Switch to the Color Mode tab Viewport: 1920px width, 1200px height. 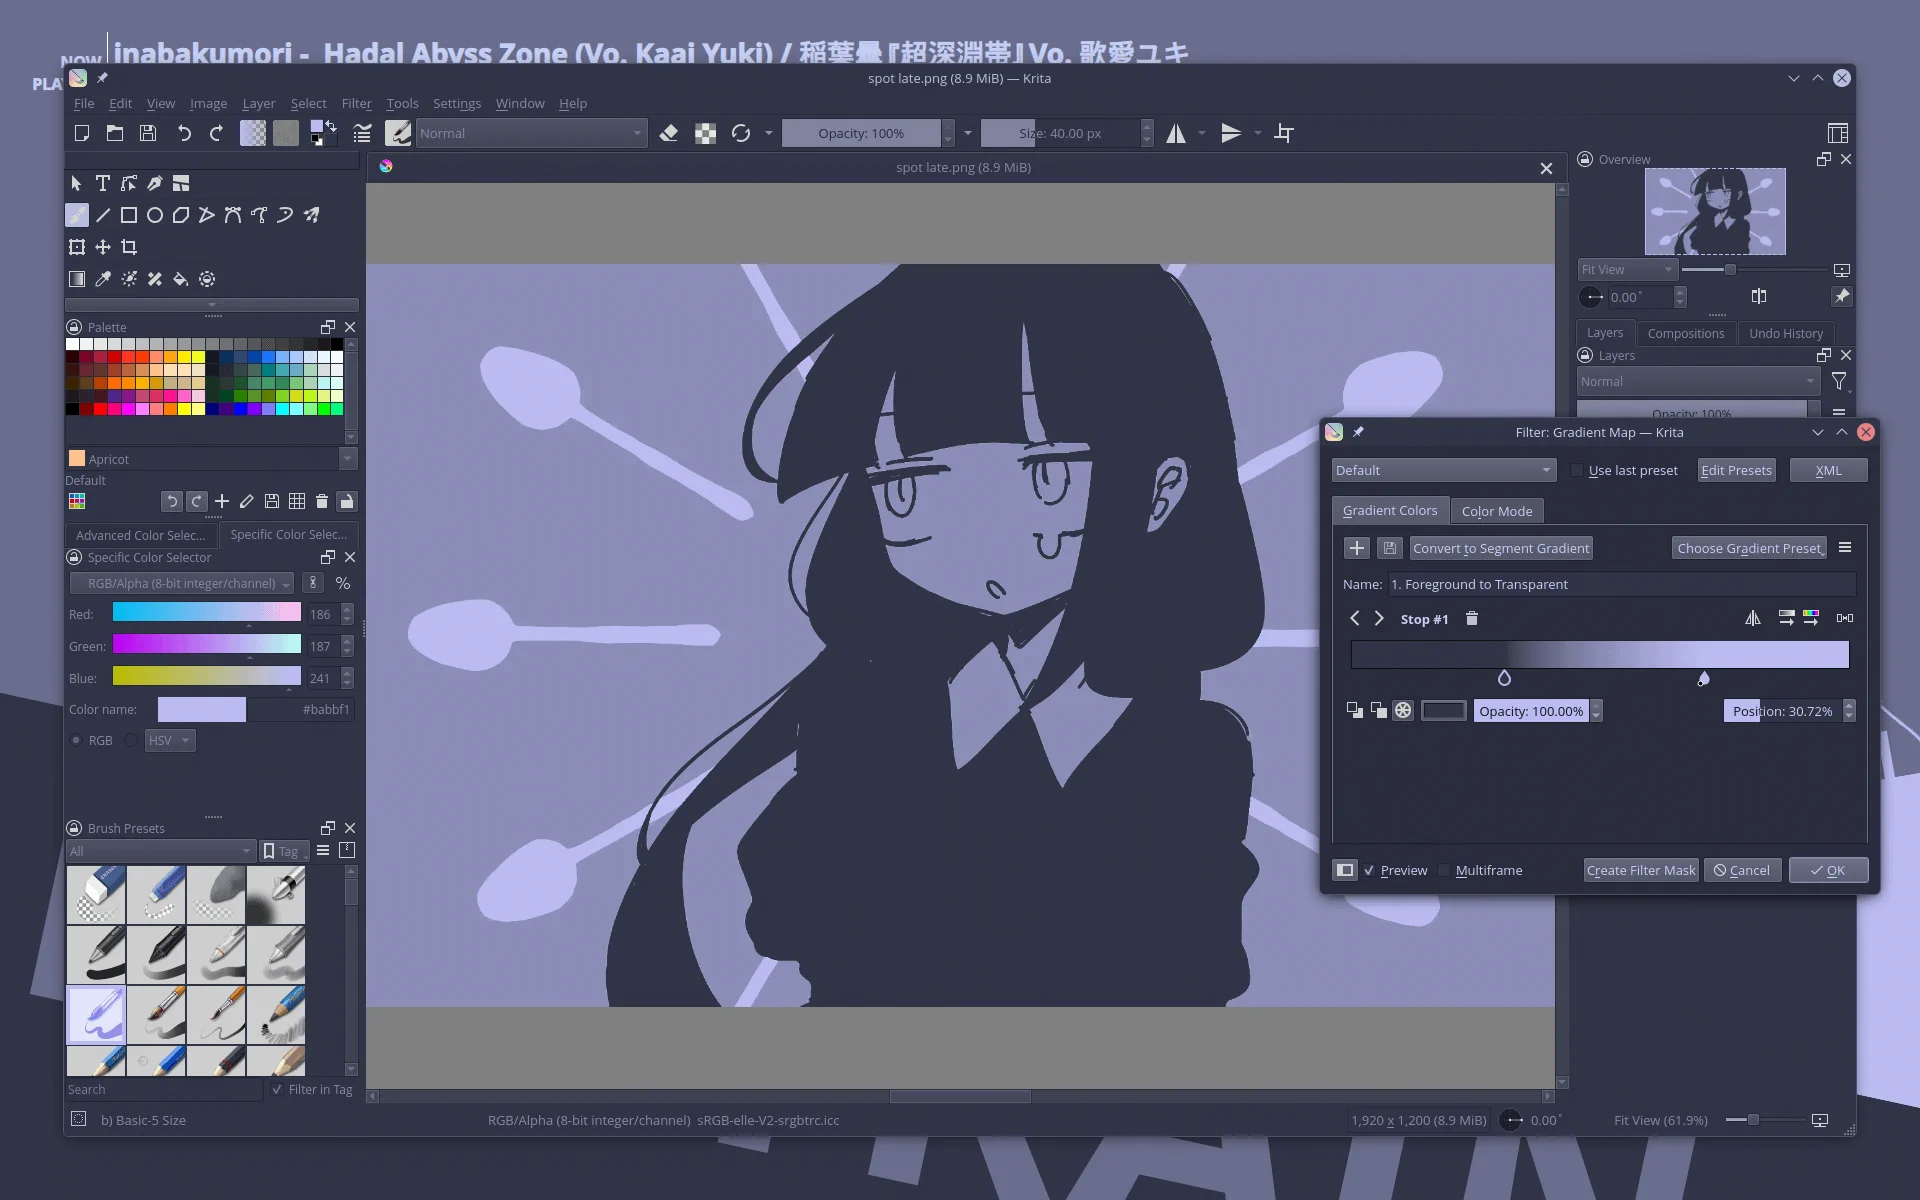1497,511
